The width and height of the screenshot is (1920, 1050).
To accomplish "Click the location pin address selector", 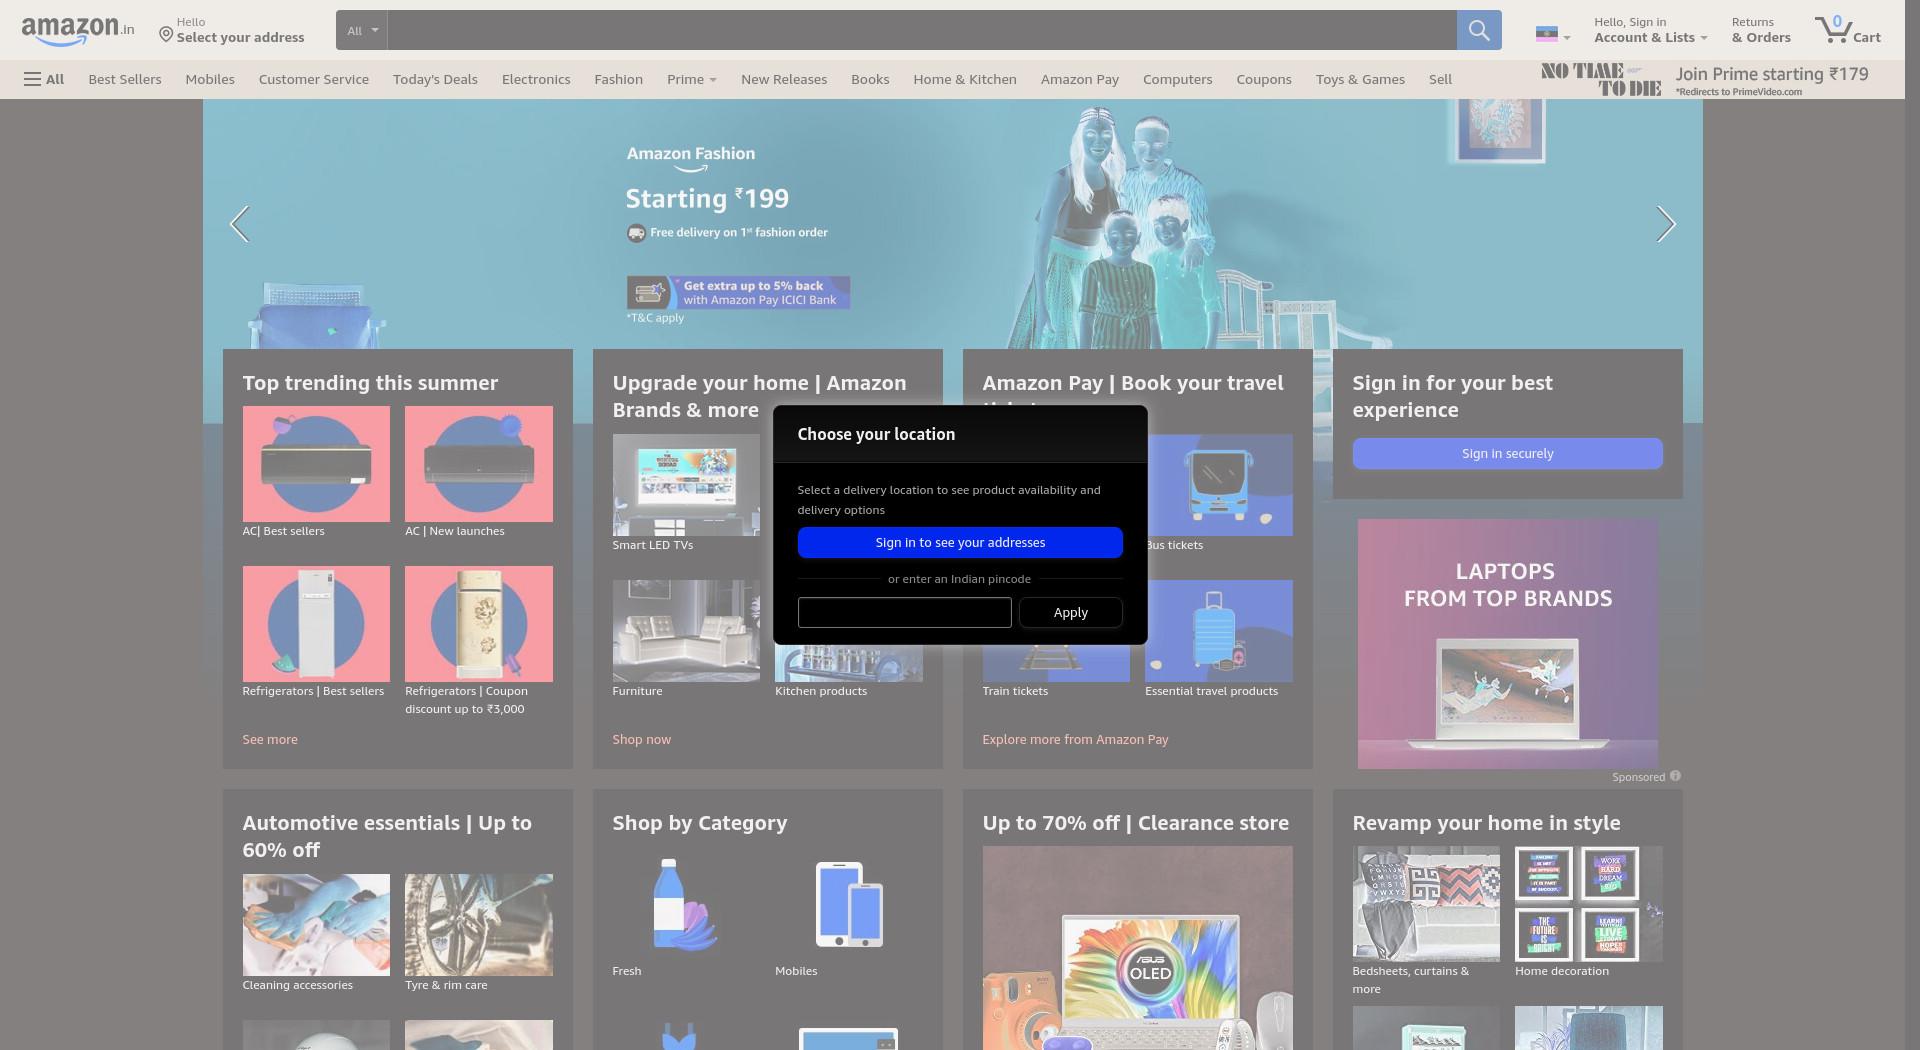I will 231,30.
